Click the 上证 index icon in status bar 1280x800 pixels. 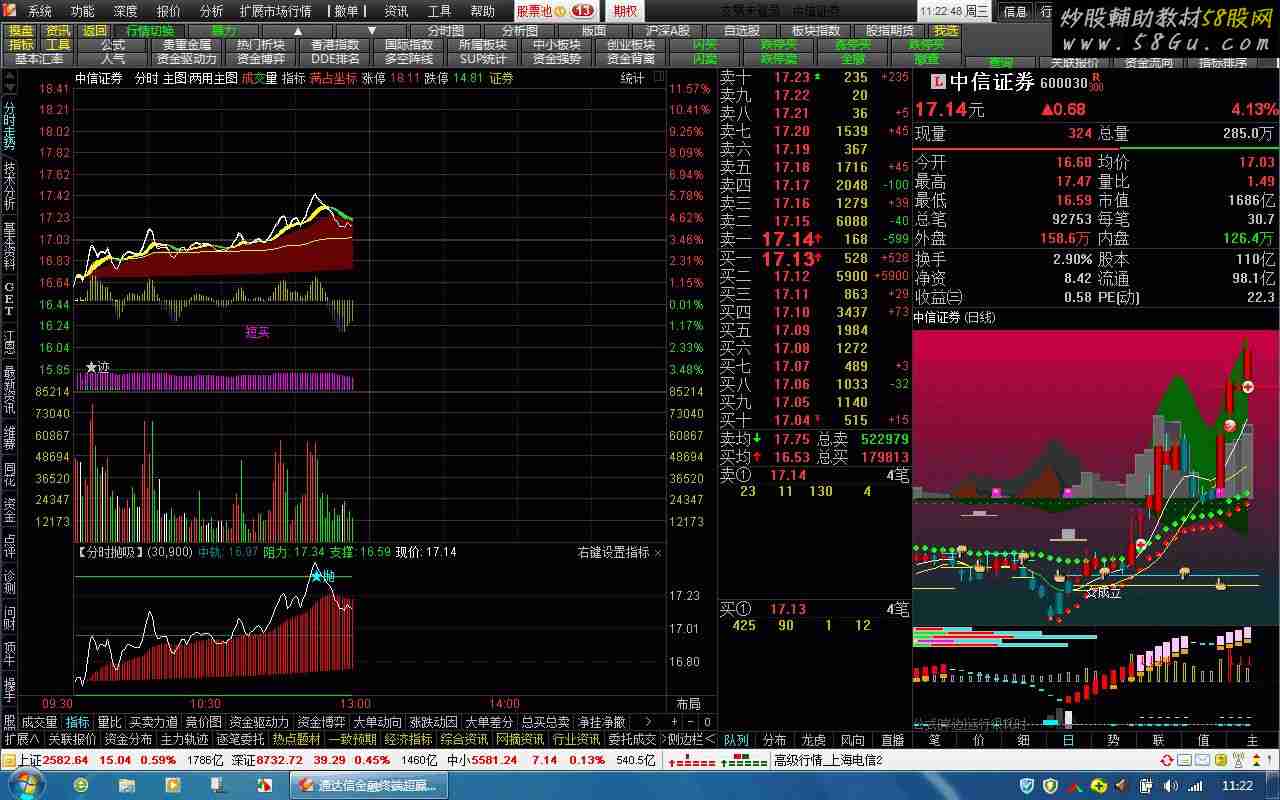[9, 760]
